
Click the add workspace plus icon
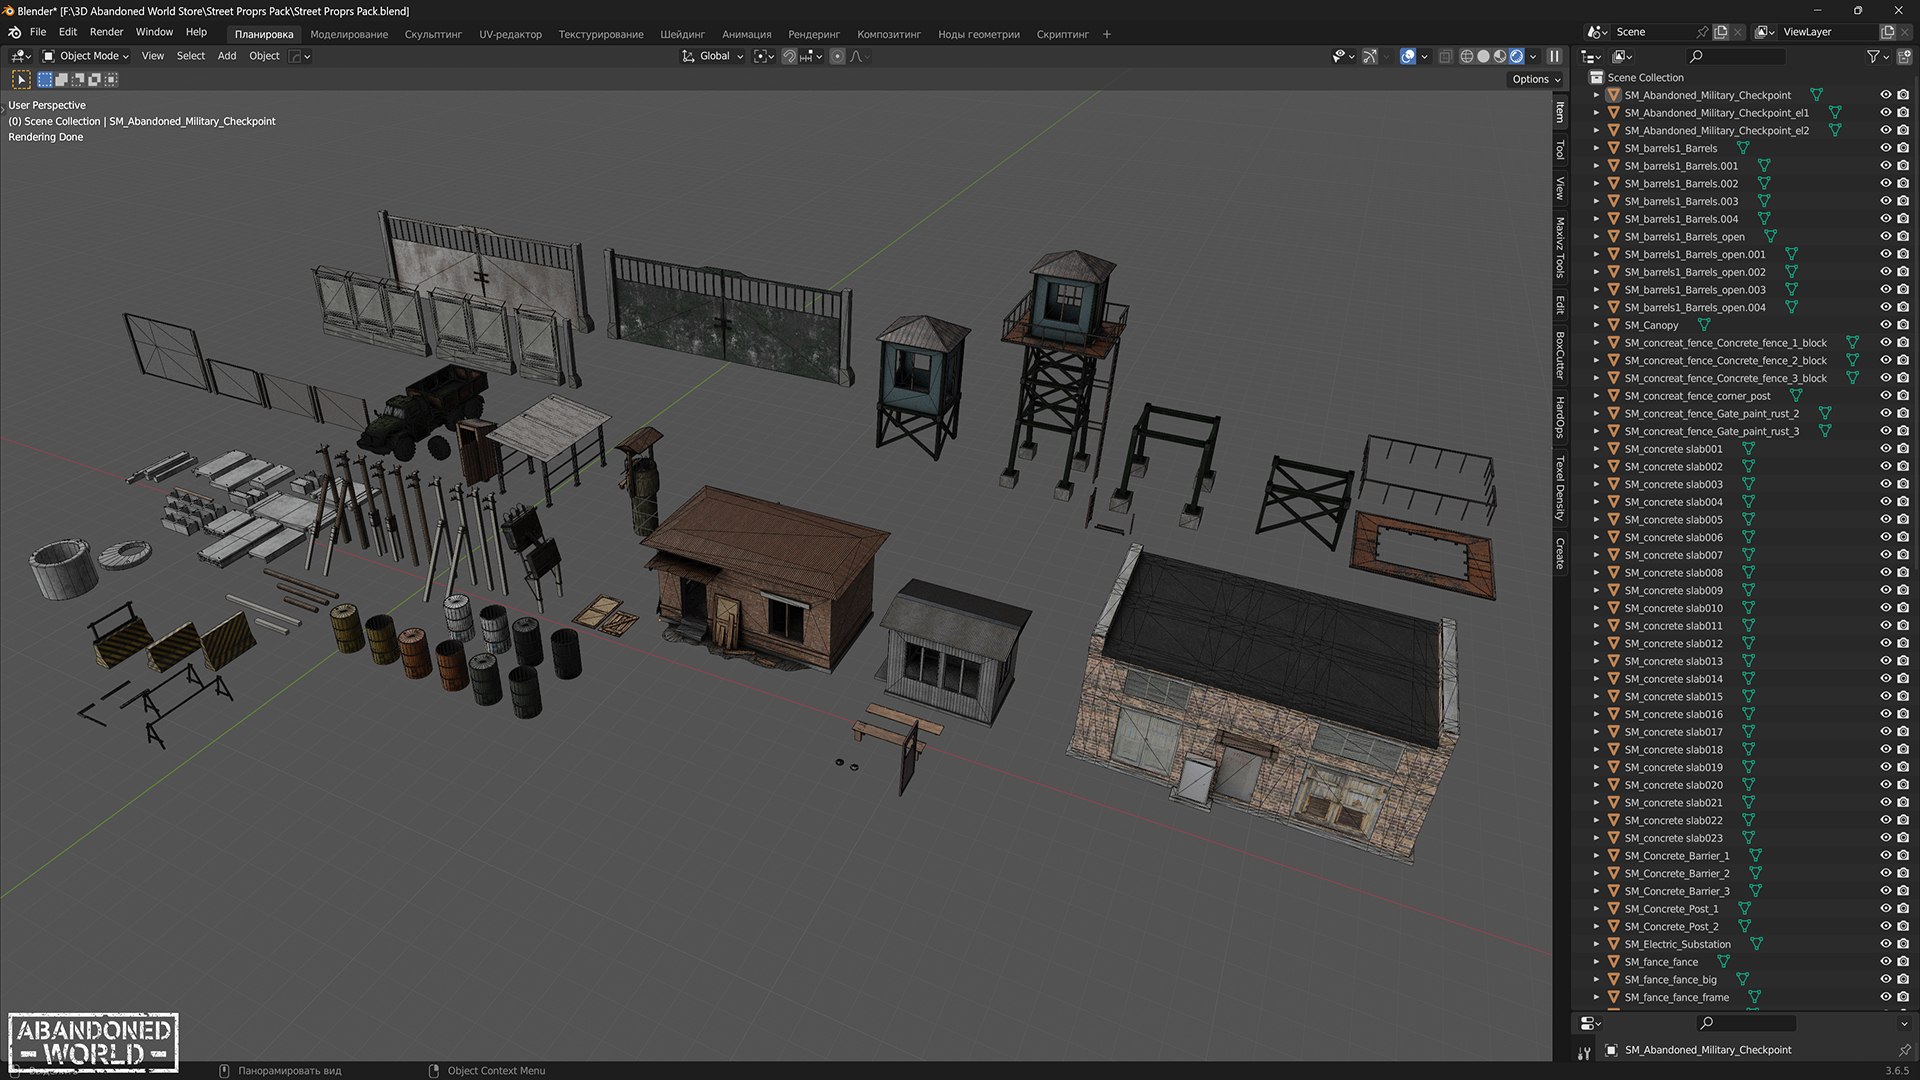coord(1107,34)
